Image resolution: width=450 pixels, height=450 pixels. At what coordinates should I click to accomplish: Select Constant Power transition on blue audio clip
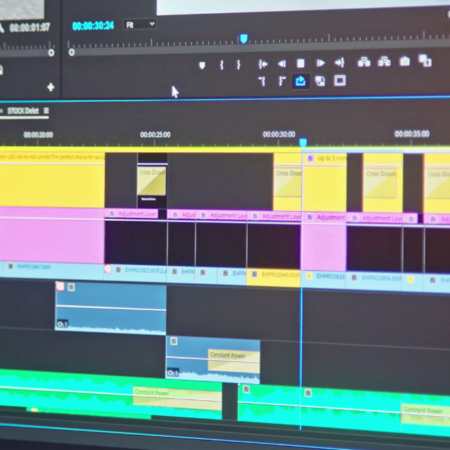pos(234,361)
